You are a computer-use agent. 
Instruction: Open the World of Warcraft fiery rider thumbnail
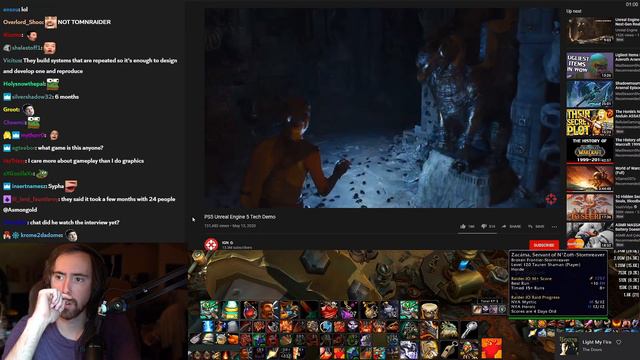589,178
